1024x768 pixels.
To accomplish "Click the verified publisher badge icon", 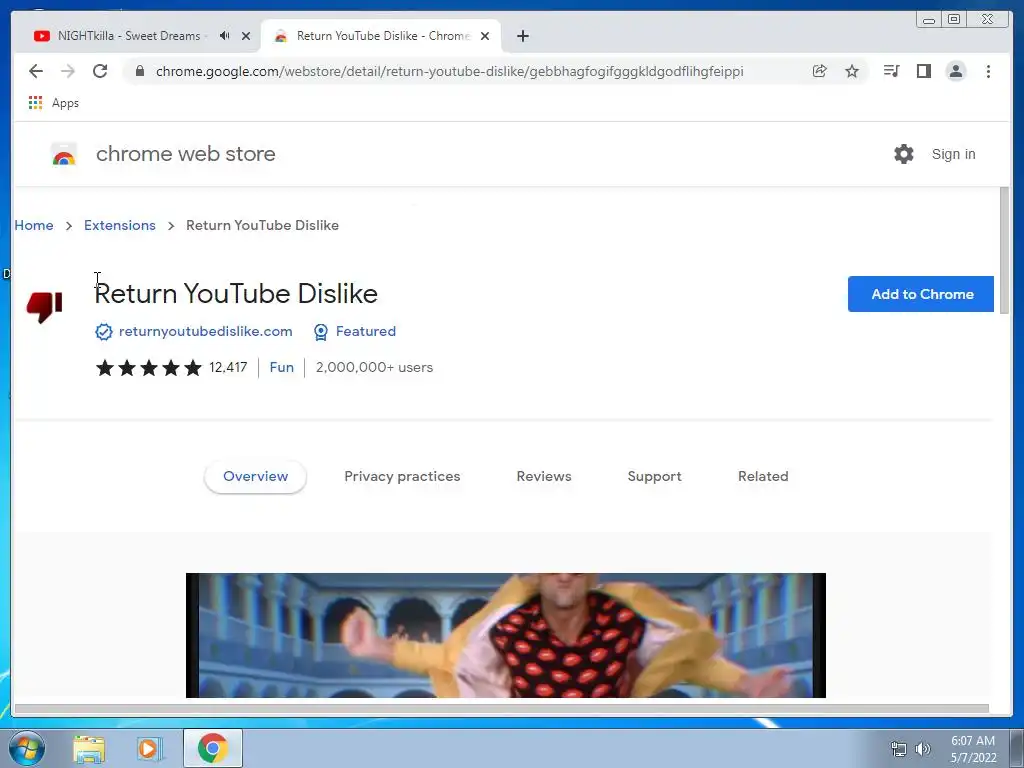I will (x=104, y=332).
